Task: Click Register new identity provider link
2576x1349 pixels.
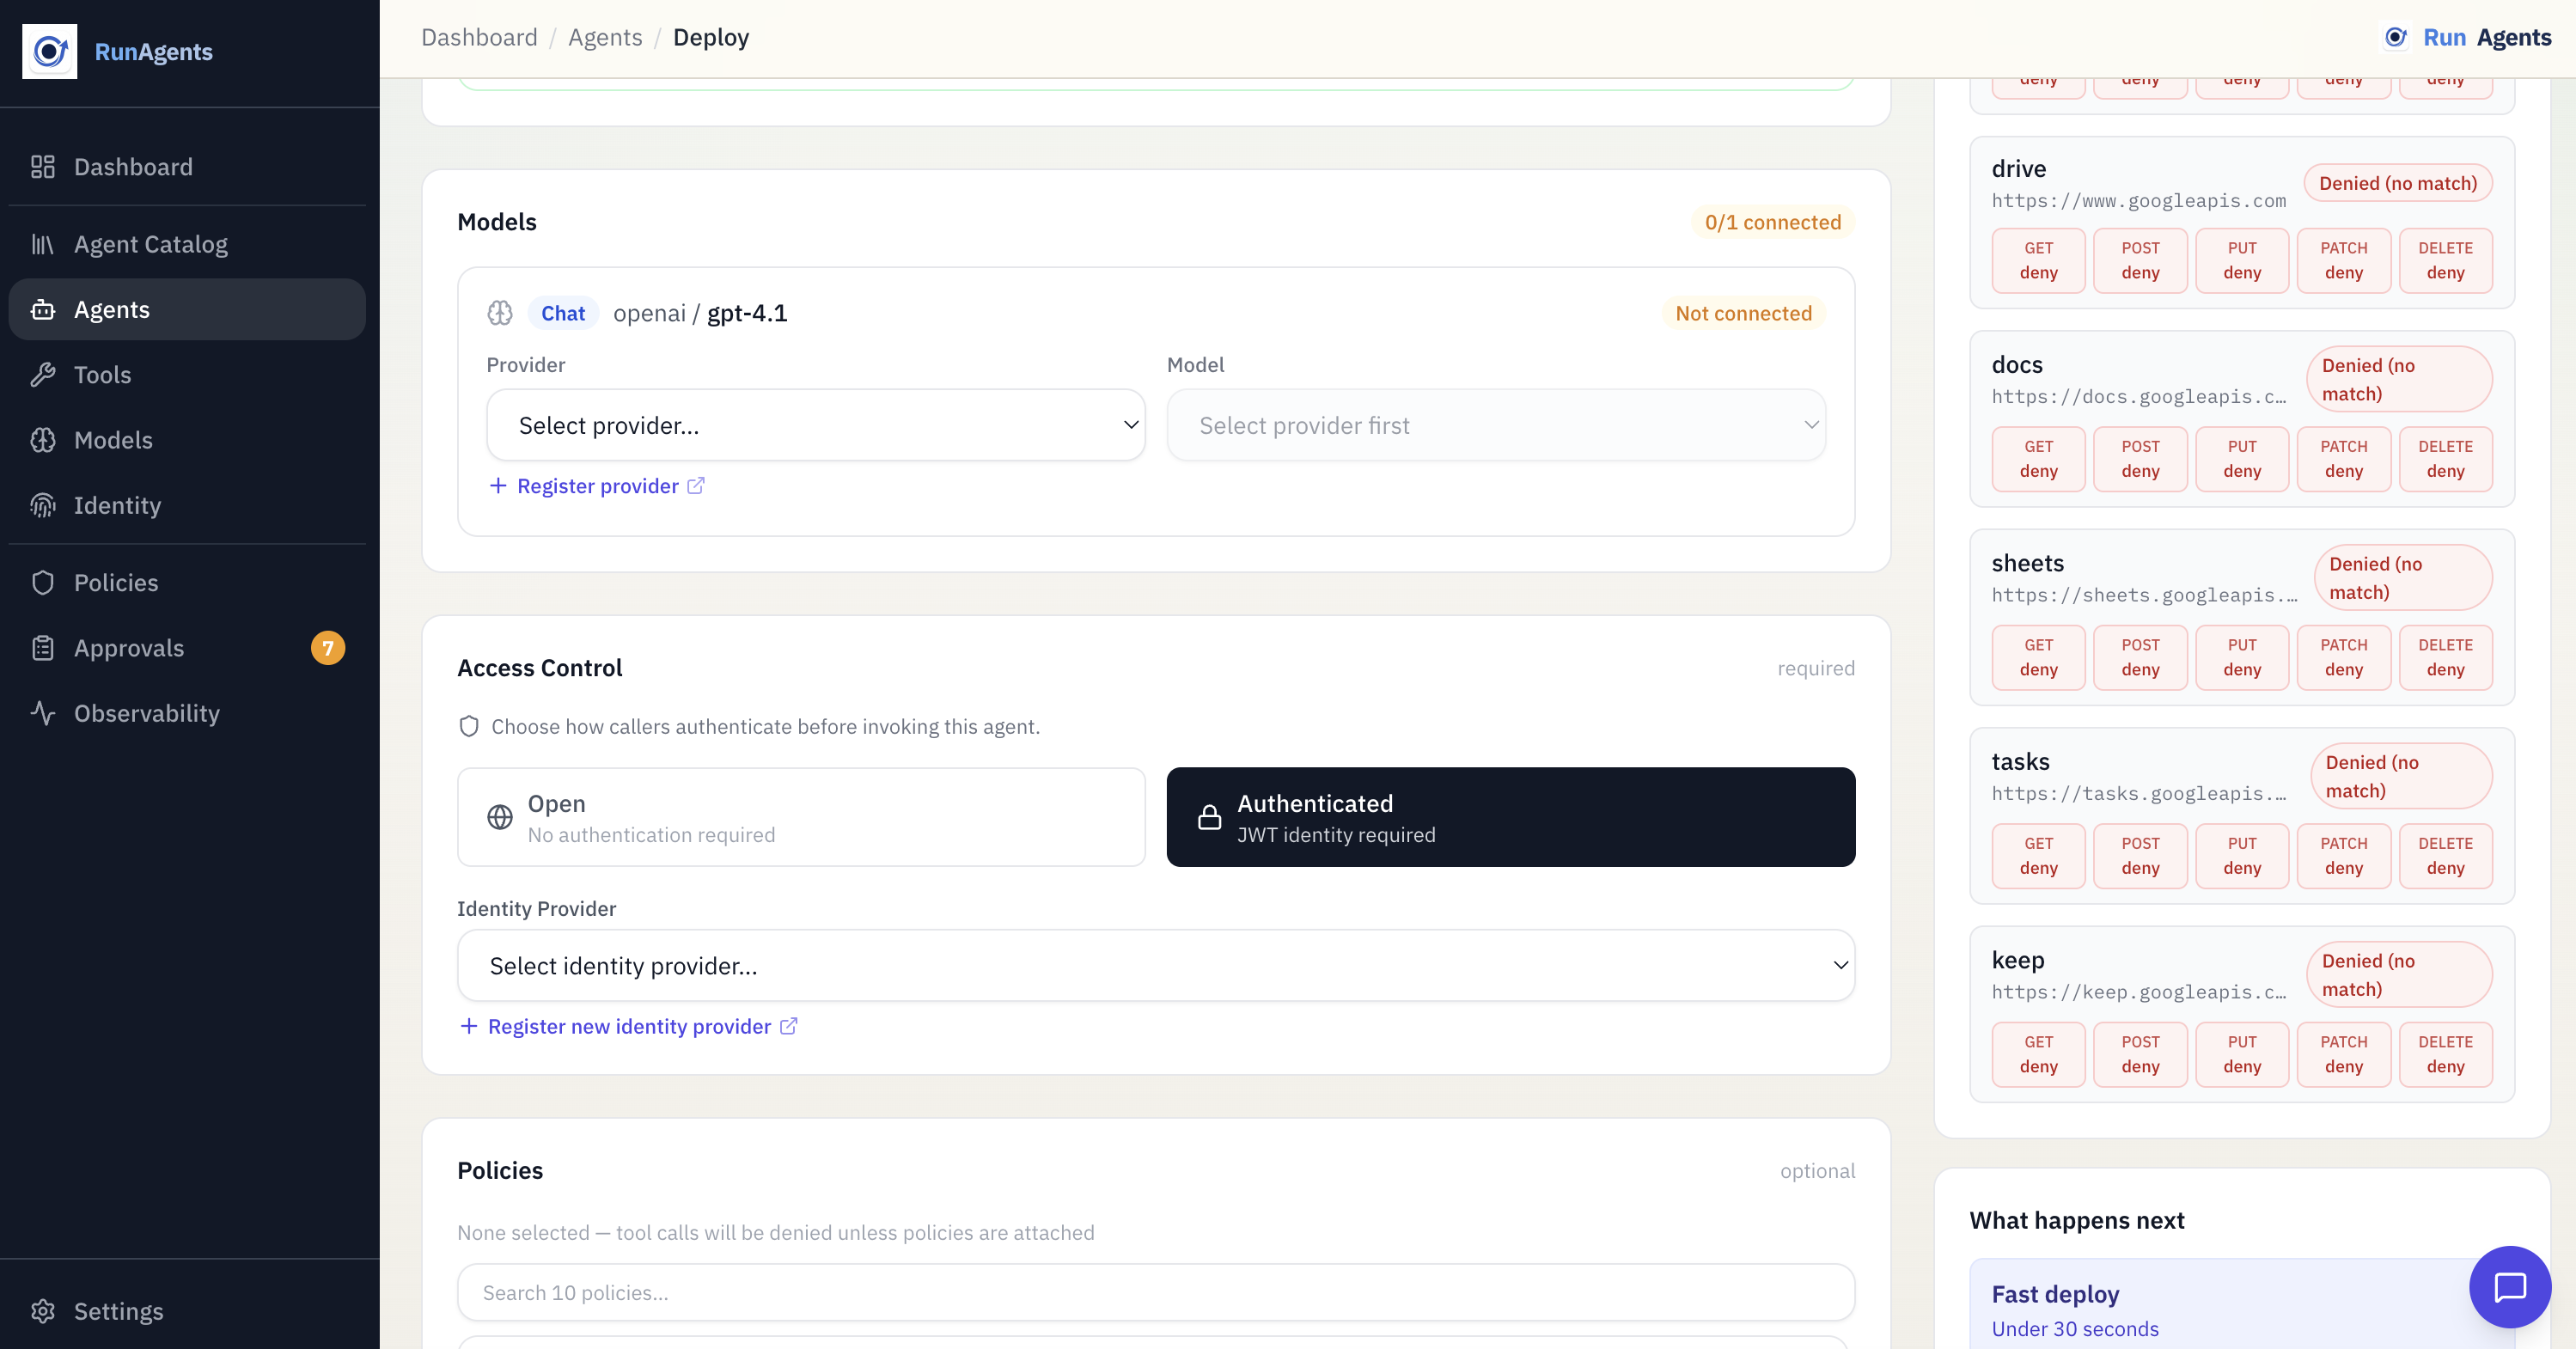Action: pos(628,1026)
